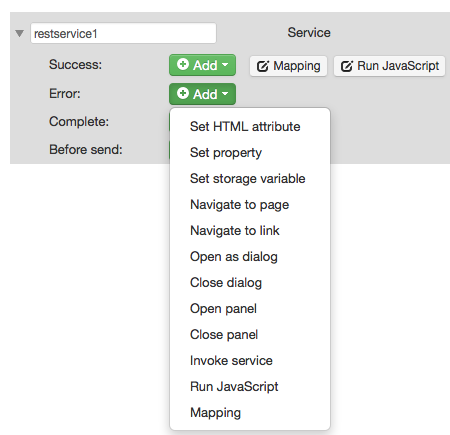Click the edit icon on the Mapping button

263,66
